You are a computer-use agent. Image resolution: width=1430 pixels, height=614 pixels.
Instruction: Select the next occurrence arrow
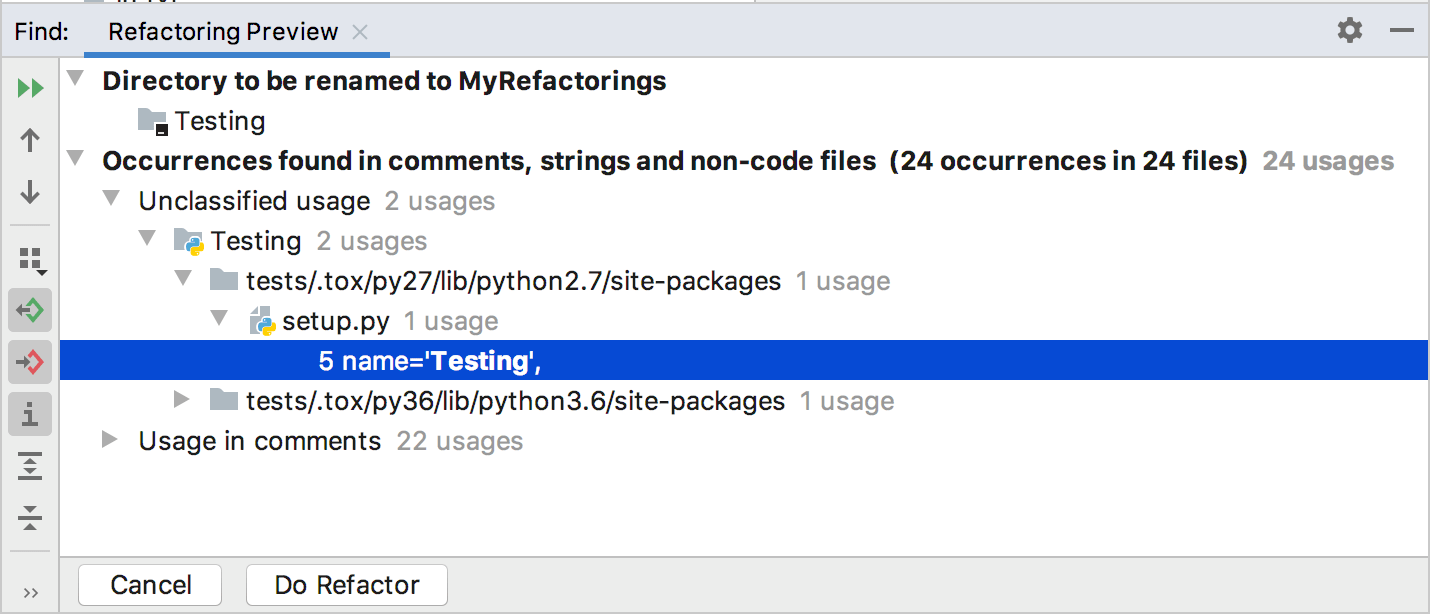click(x=29, y=192)
